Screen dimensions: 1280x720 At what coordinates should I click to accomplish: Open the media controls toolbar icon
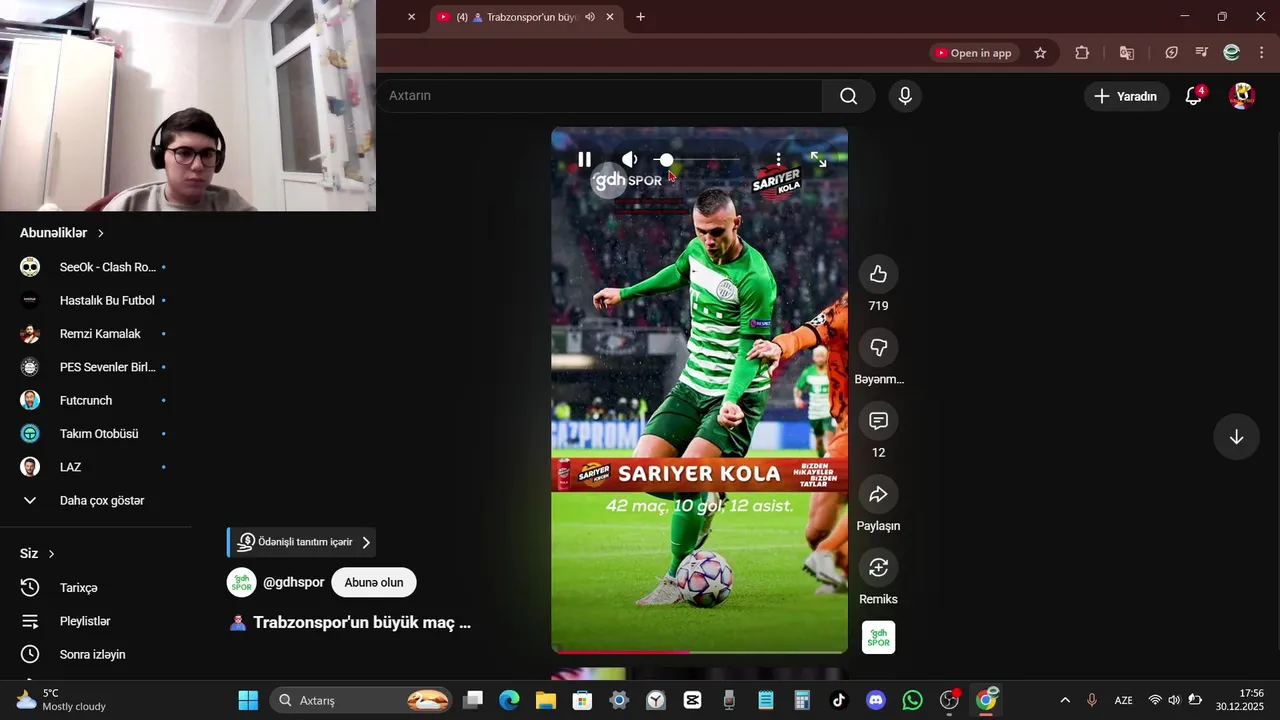pyautogui.click(x=1202, y=53)
